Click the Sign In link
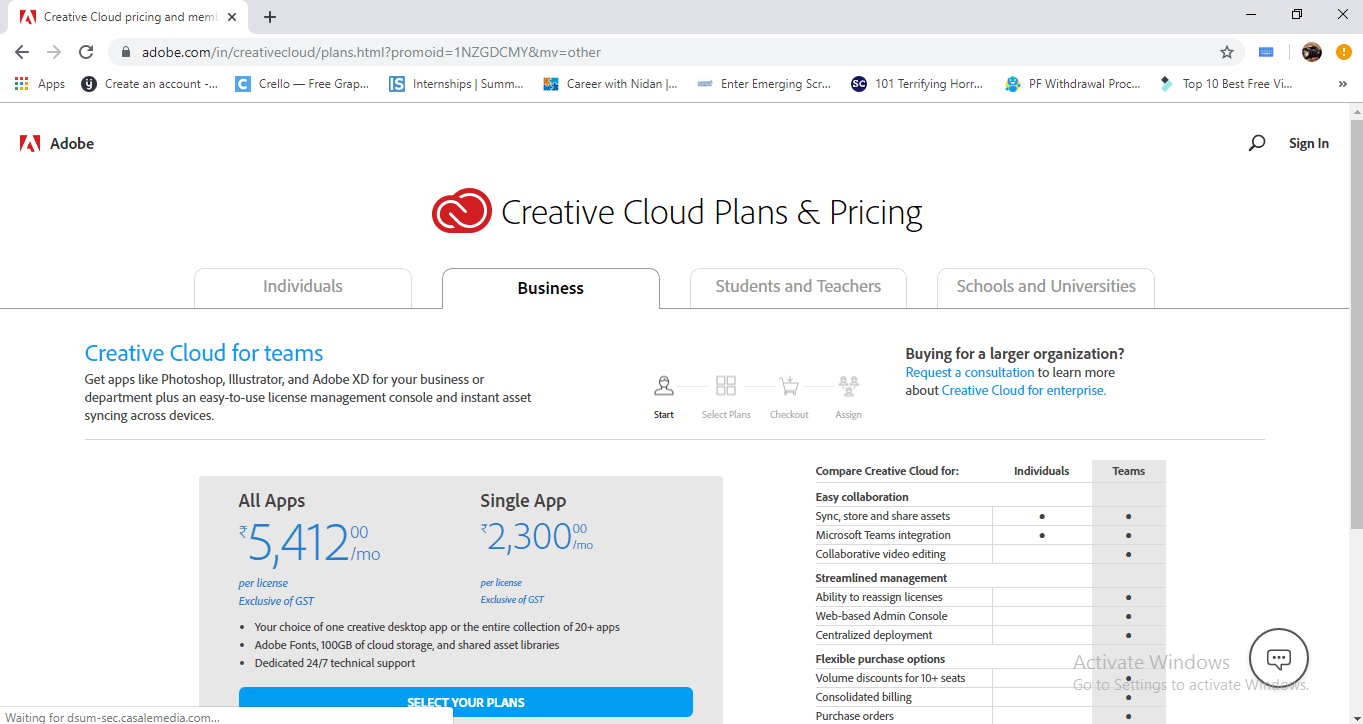This screenshot has width=1363, height=724. click(x=1309, y=144)
